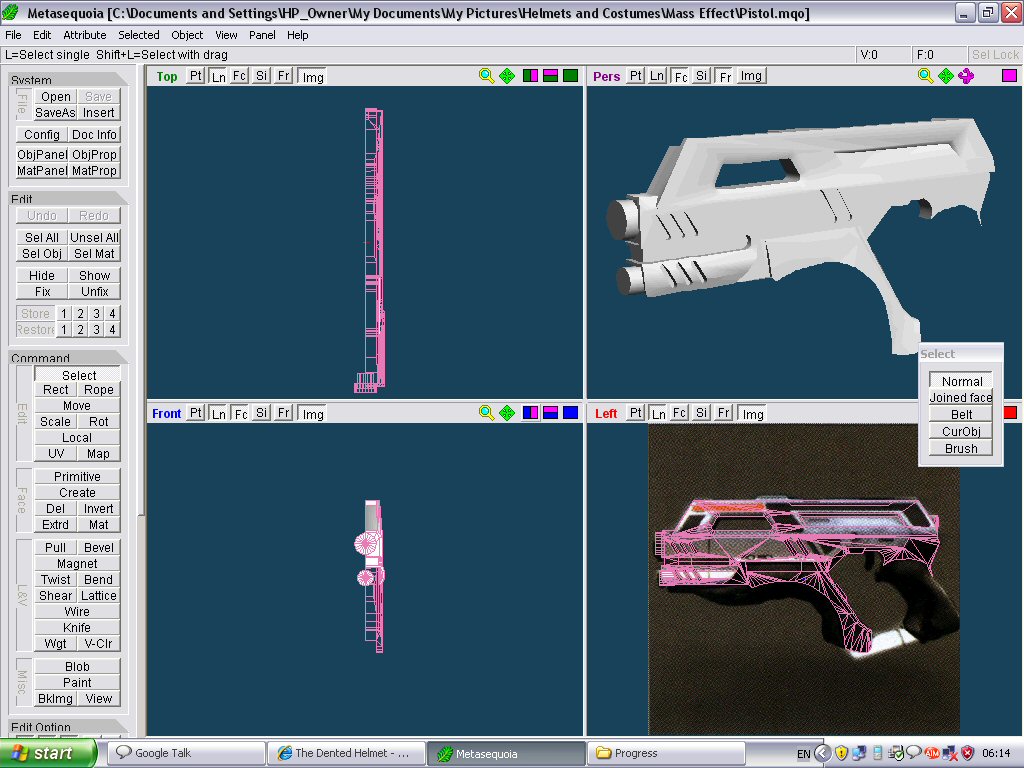
Task: Open the Progress folder taskbar item
Action: click(666, 753)
